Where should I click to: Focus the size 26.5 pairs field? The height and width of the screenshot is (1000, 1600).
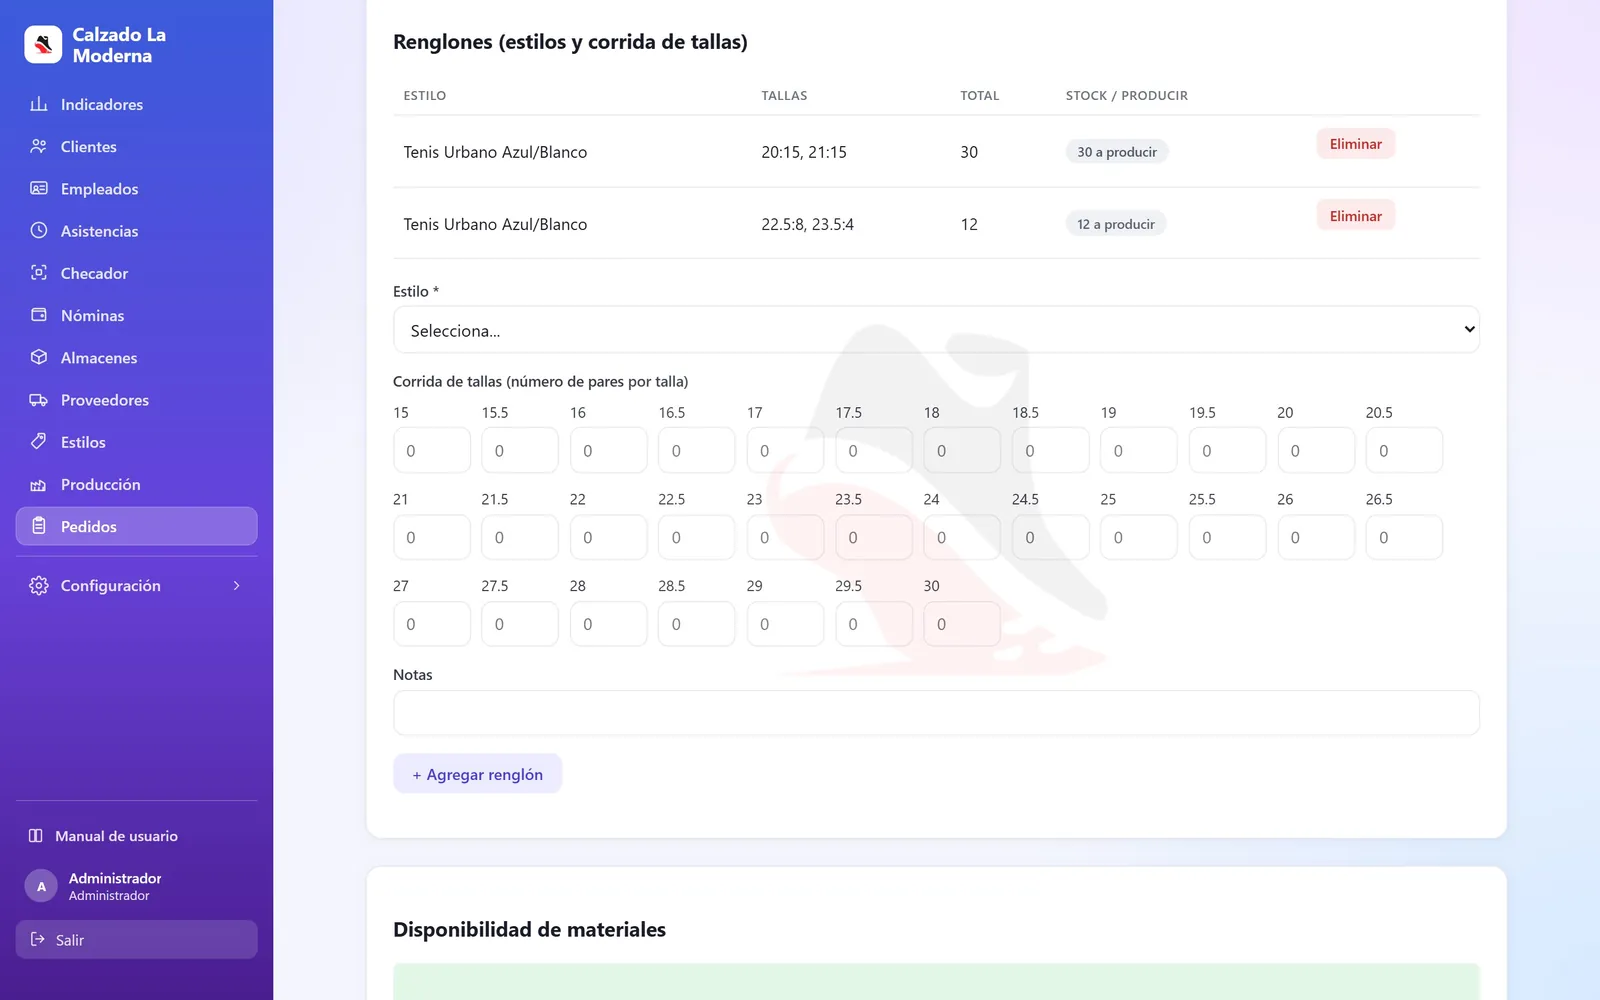pos(1404,537)
